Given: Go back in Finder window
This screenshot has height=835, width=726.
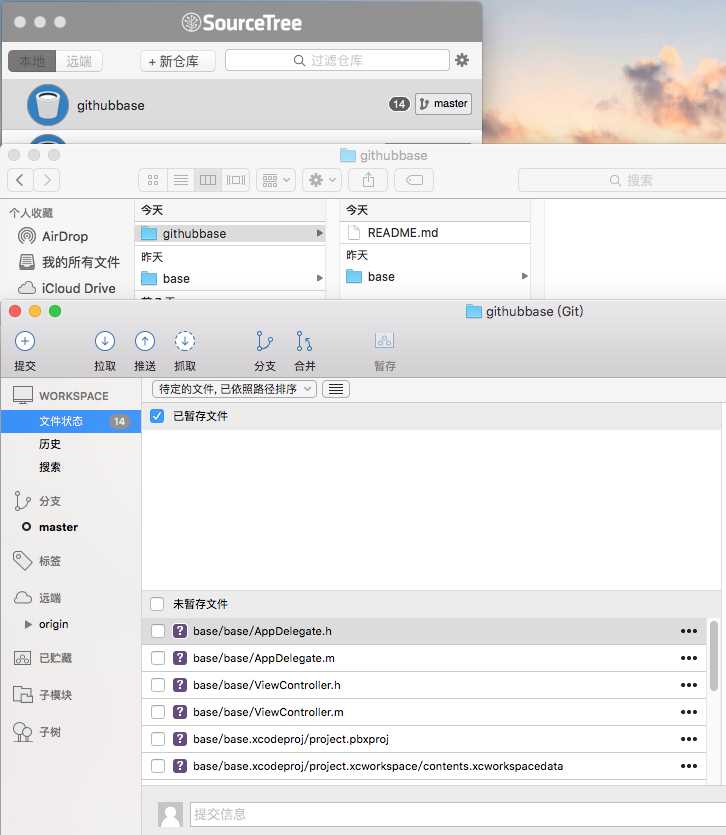Looking at the screenshot, I should pos(20,180).
